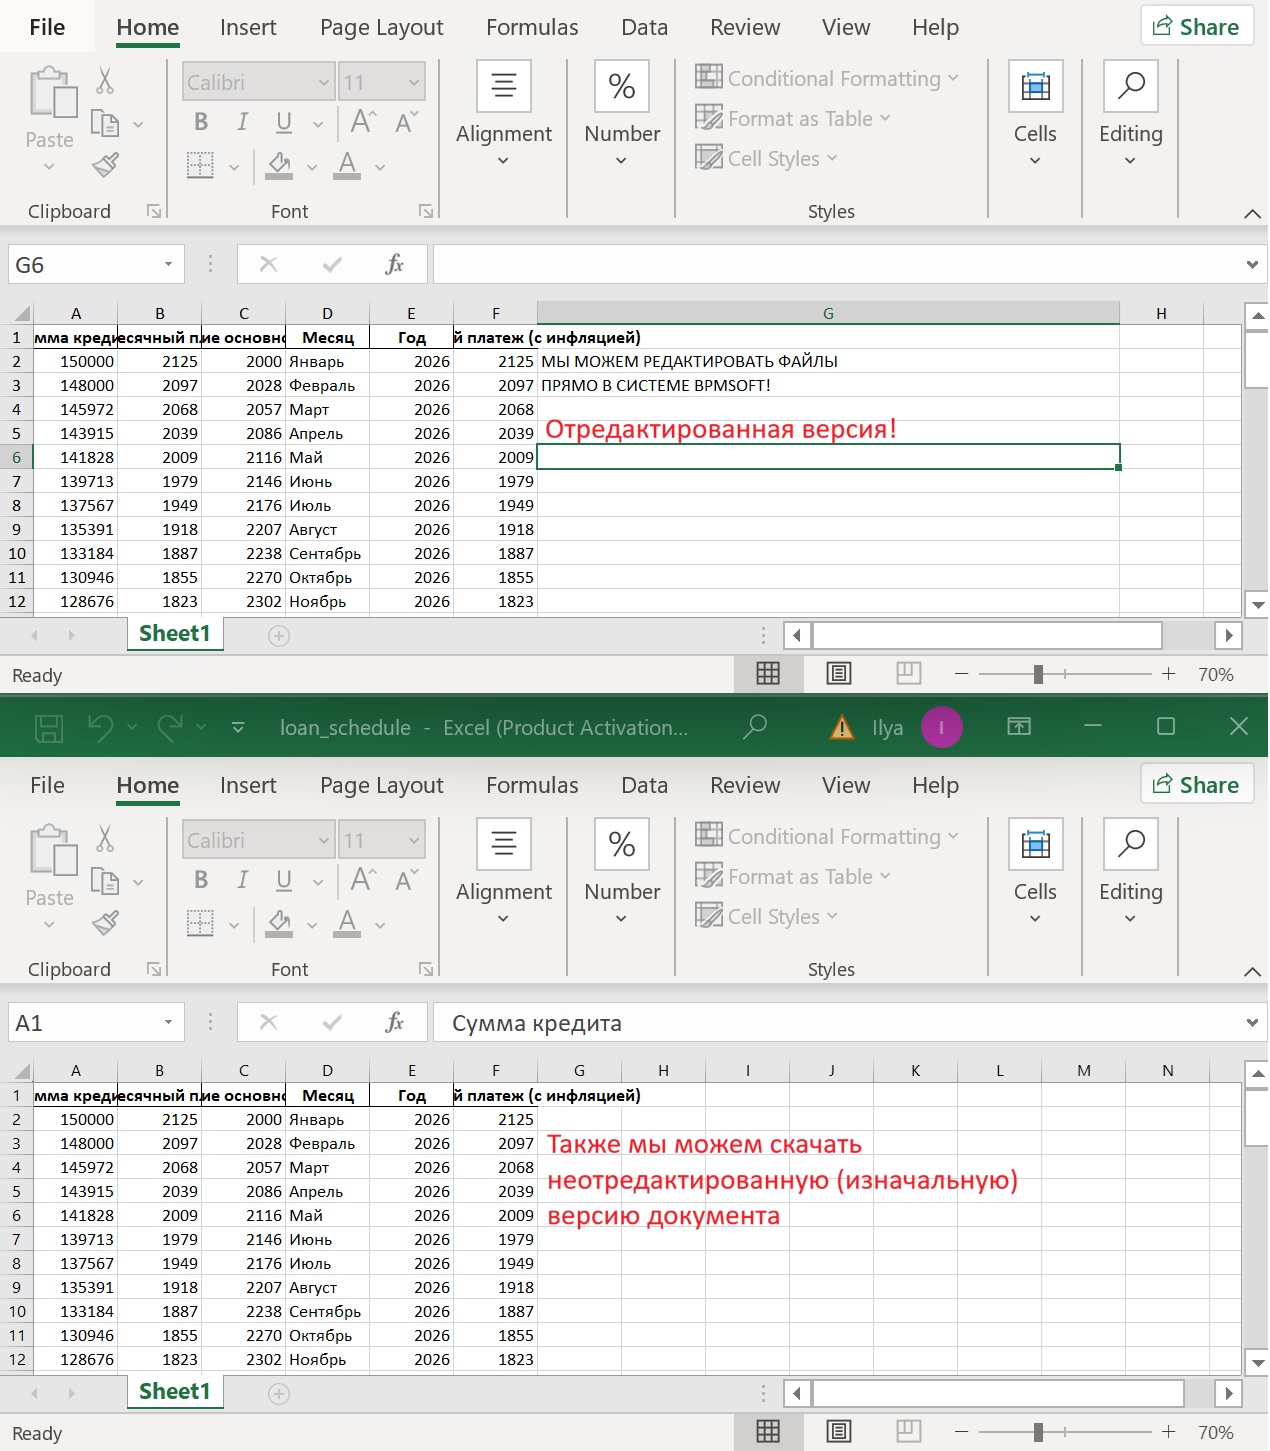The image size is (1270, 1451).
Task: Click the Save icon in the title bar
Action: click(x=49, y=727)
